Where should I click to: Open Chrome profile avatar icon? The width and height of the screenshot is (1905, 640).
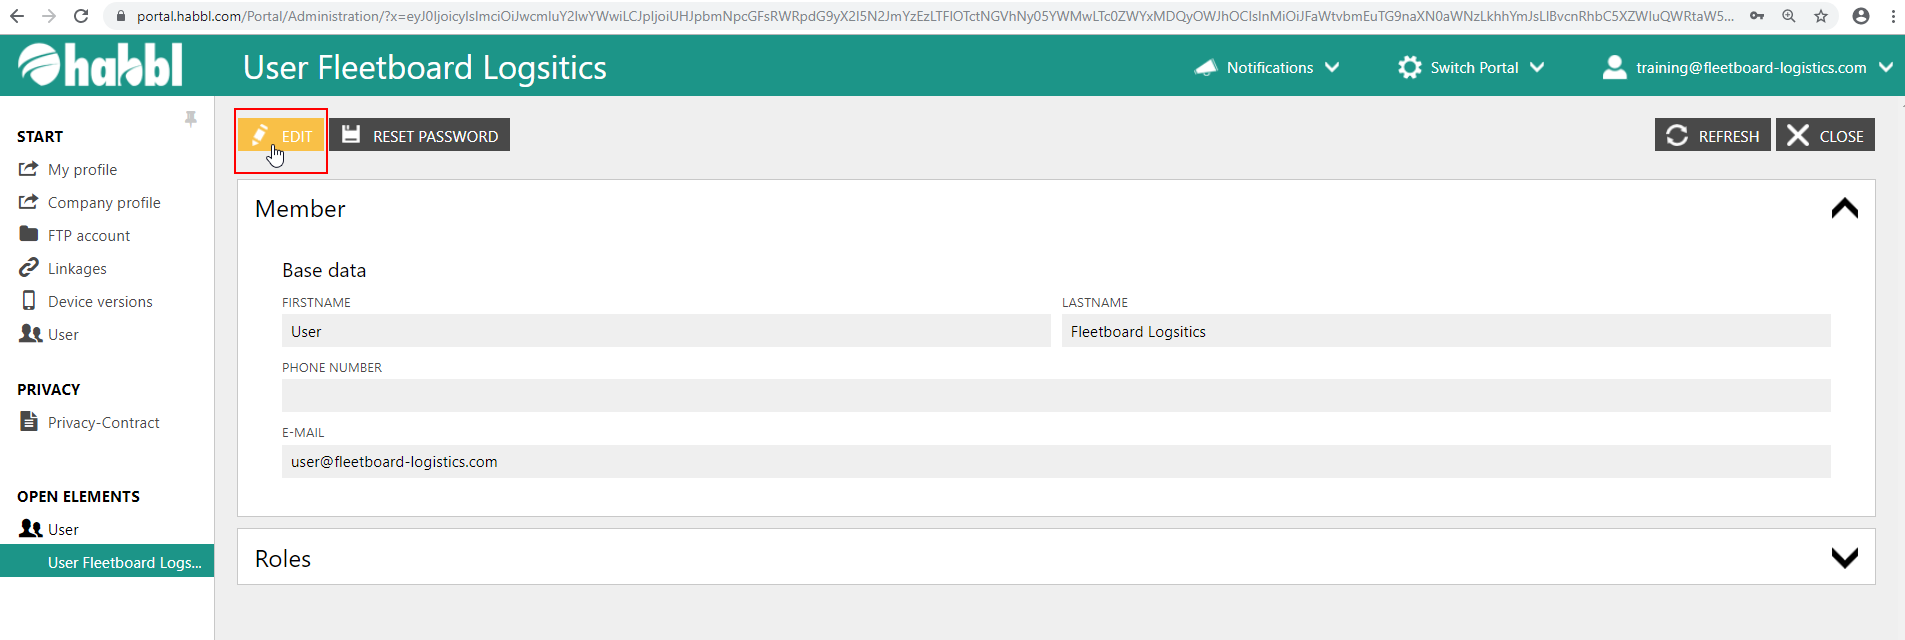[x=1861, y=16]
